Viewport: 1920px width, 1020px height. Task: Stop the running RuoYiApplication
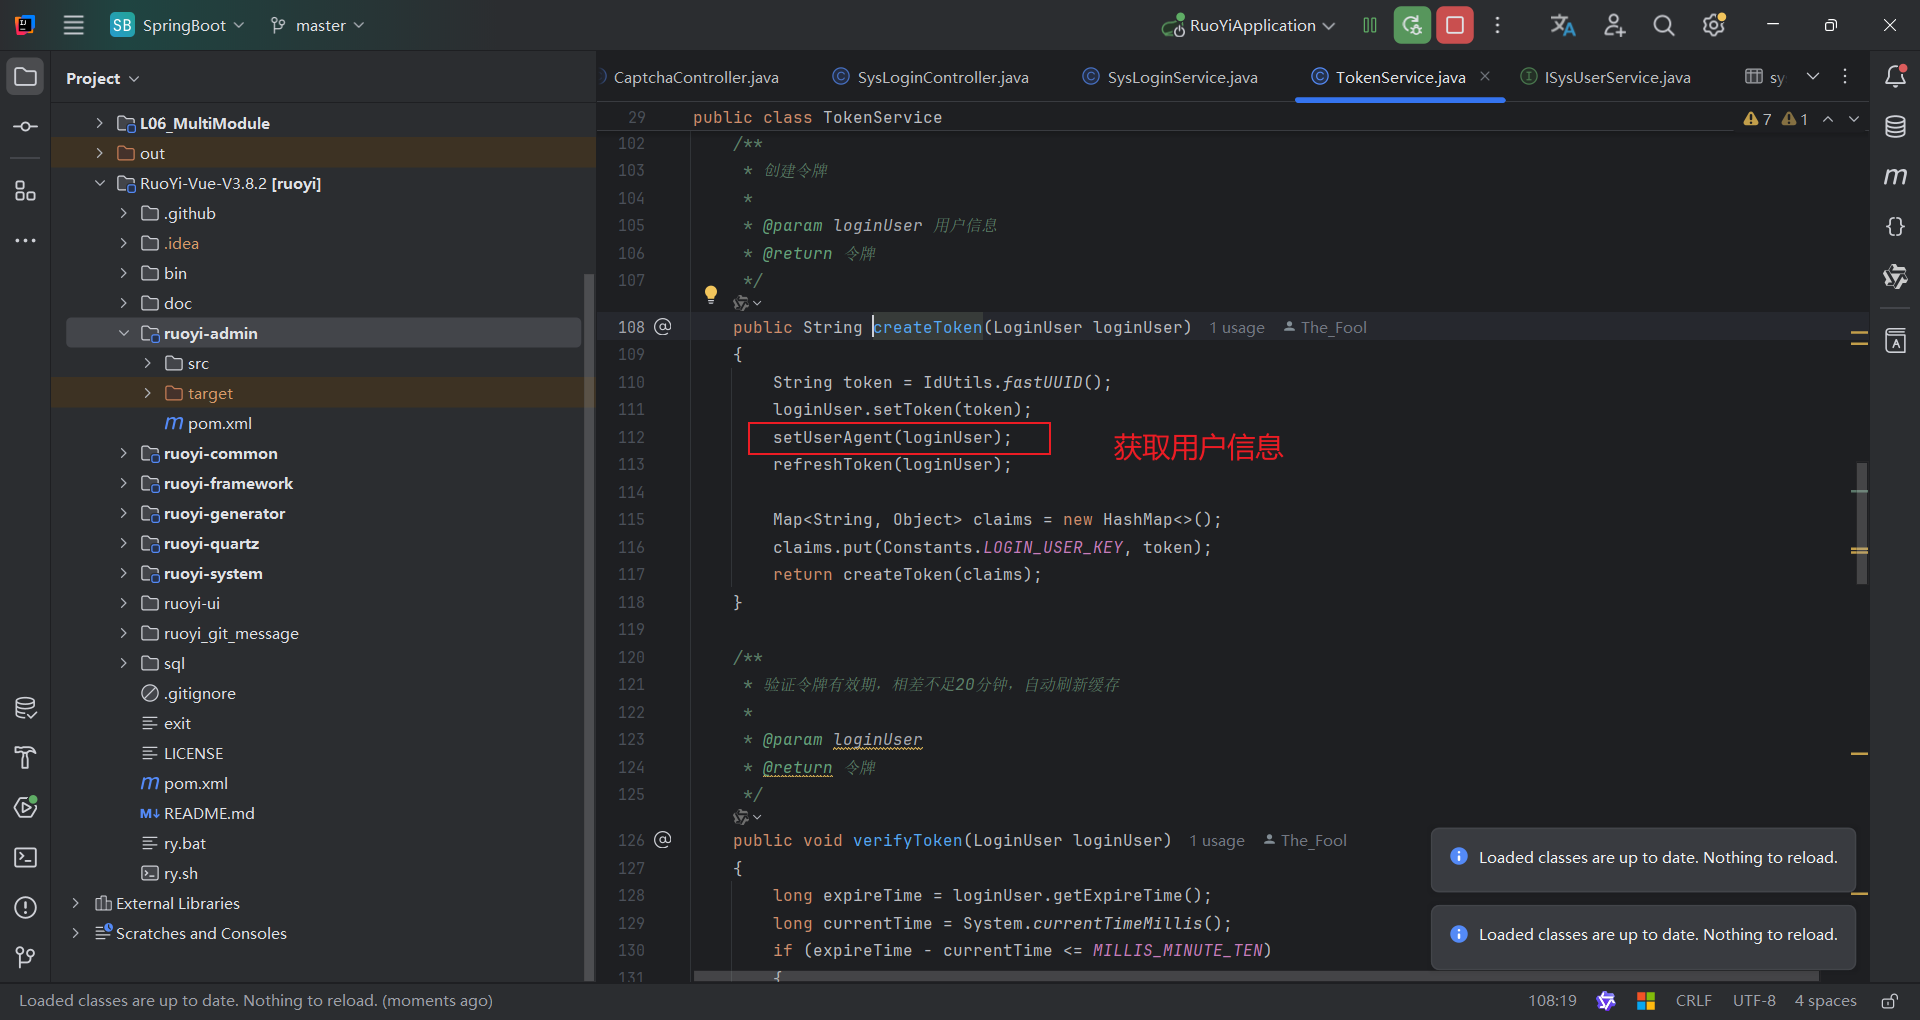(x=1455, y=25)
